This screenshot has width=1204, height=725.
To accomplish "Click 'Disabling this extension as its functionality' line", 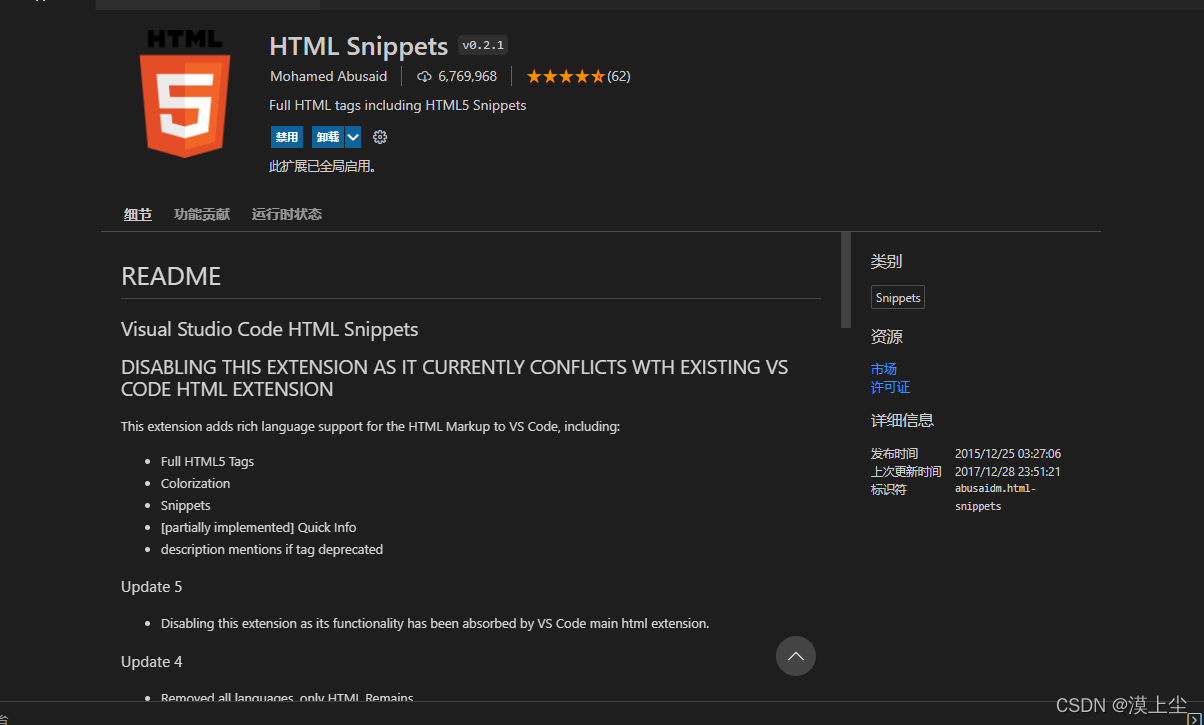I will [435, 624].
